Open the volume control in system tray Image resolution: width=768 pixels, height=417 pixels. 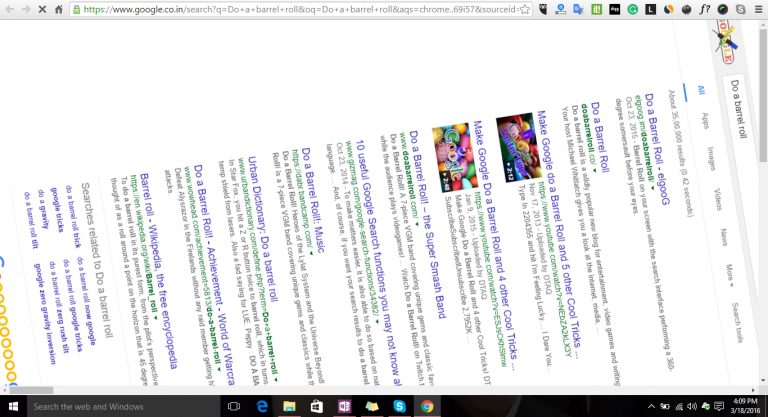tap(692, 406)
